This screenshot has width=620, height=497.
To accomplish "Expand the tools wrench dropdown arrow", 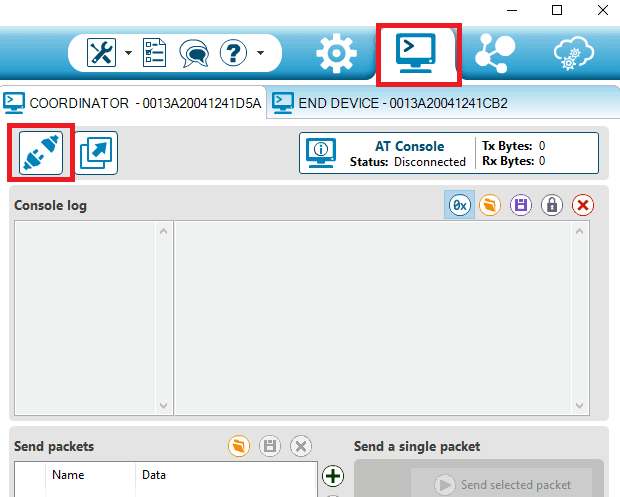I will click(128, 52).
